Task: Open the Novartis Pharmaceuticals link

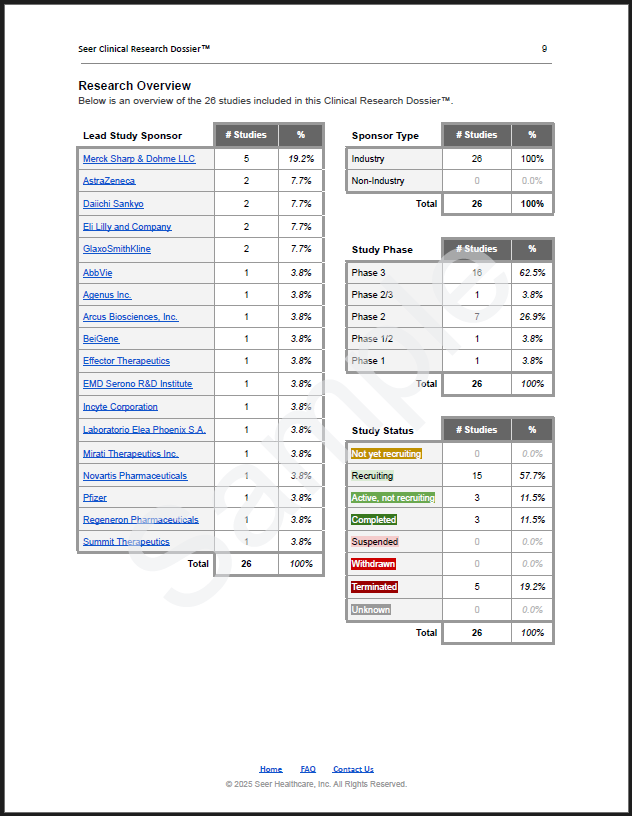Action: click(135, 476)
